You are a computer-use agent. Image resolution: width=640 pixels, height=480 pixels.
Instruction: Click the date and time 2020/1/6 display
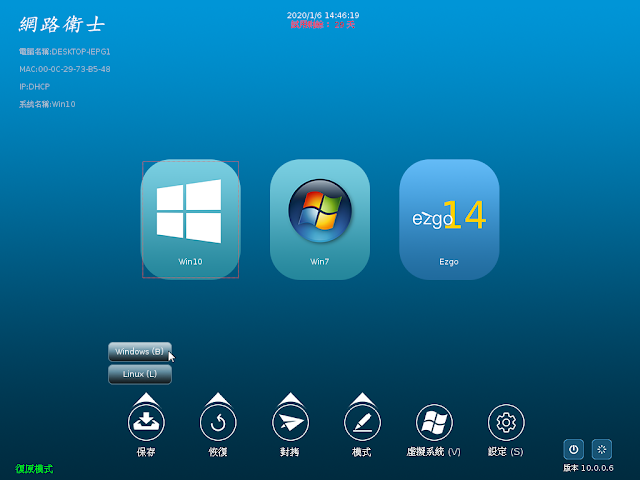(x=323, y=15)
